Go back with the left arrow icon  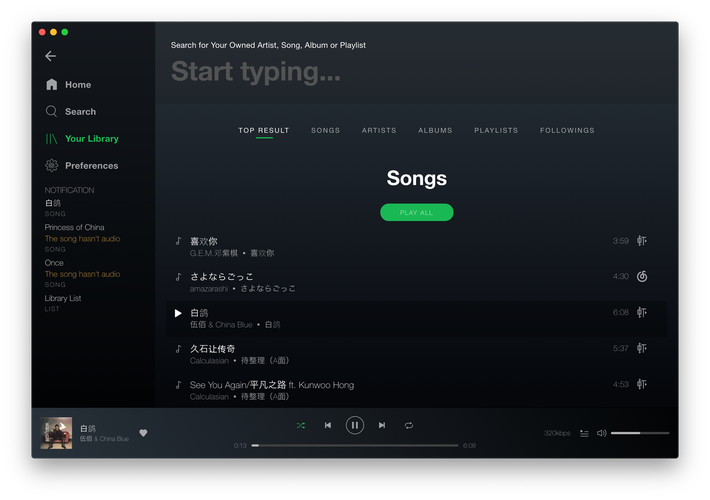(x=50, y=56)
